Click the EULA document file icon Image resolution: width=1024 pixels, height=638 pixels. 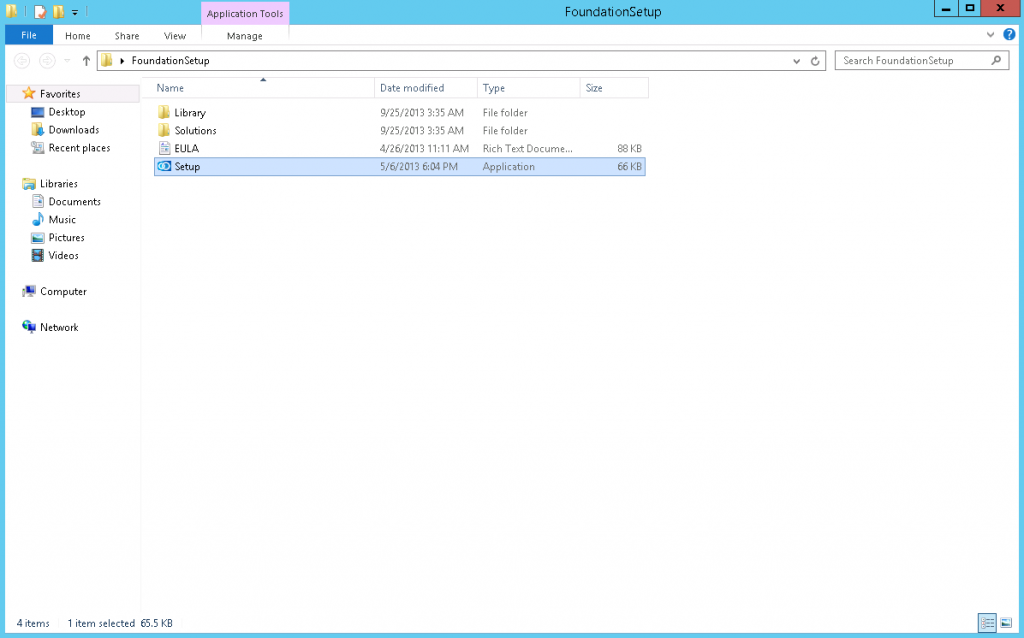(x=164, y=149)
